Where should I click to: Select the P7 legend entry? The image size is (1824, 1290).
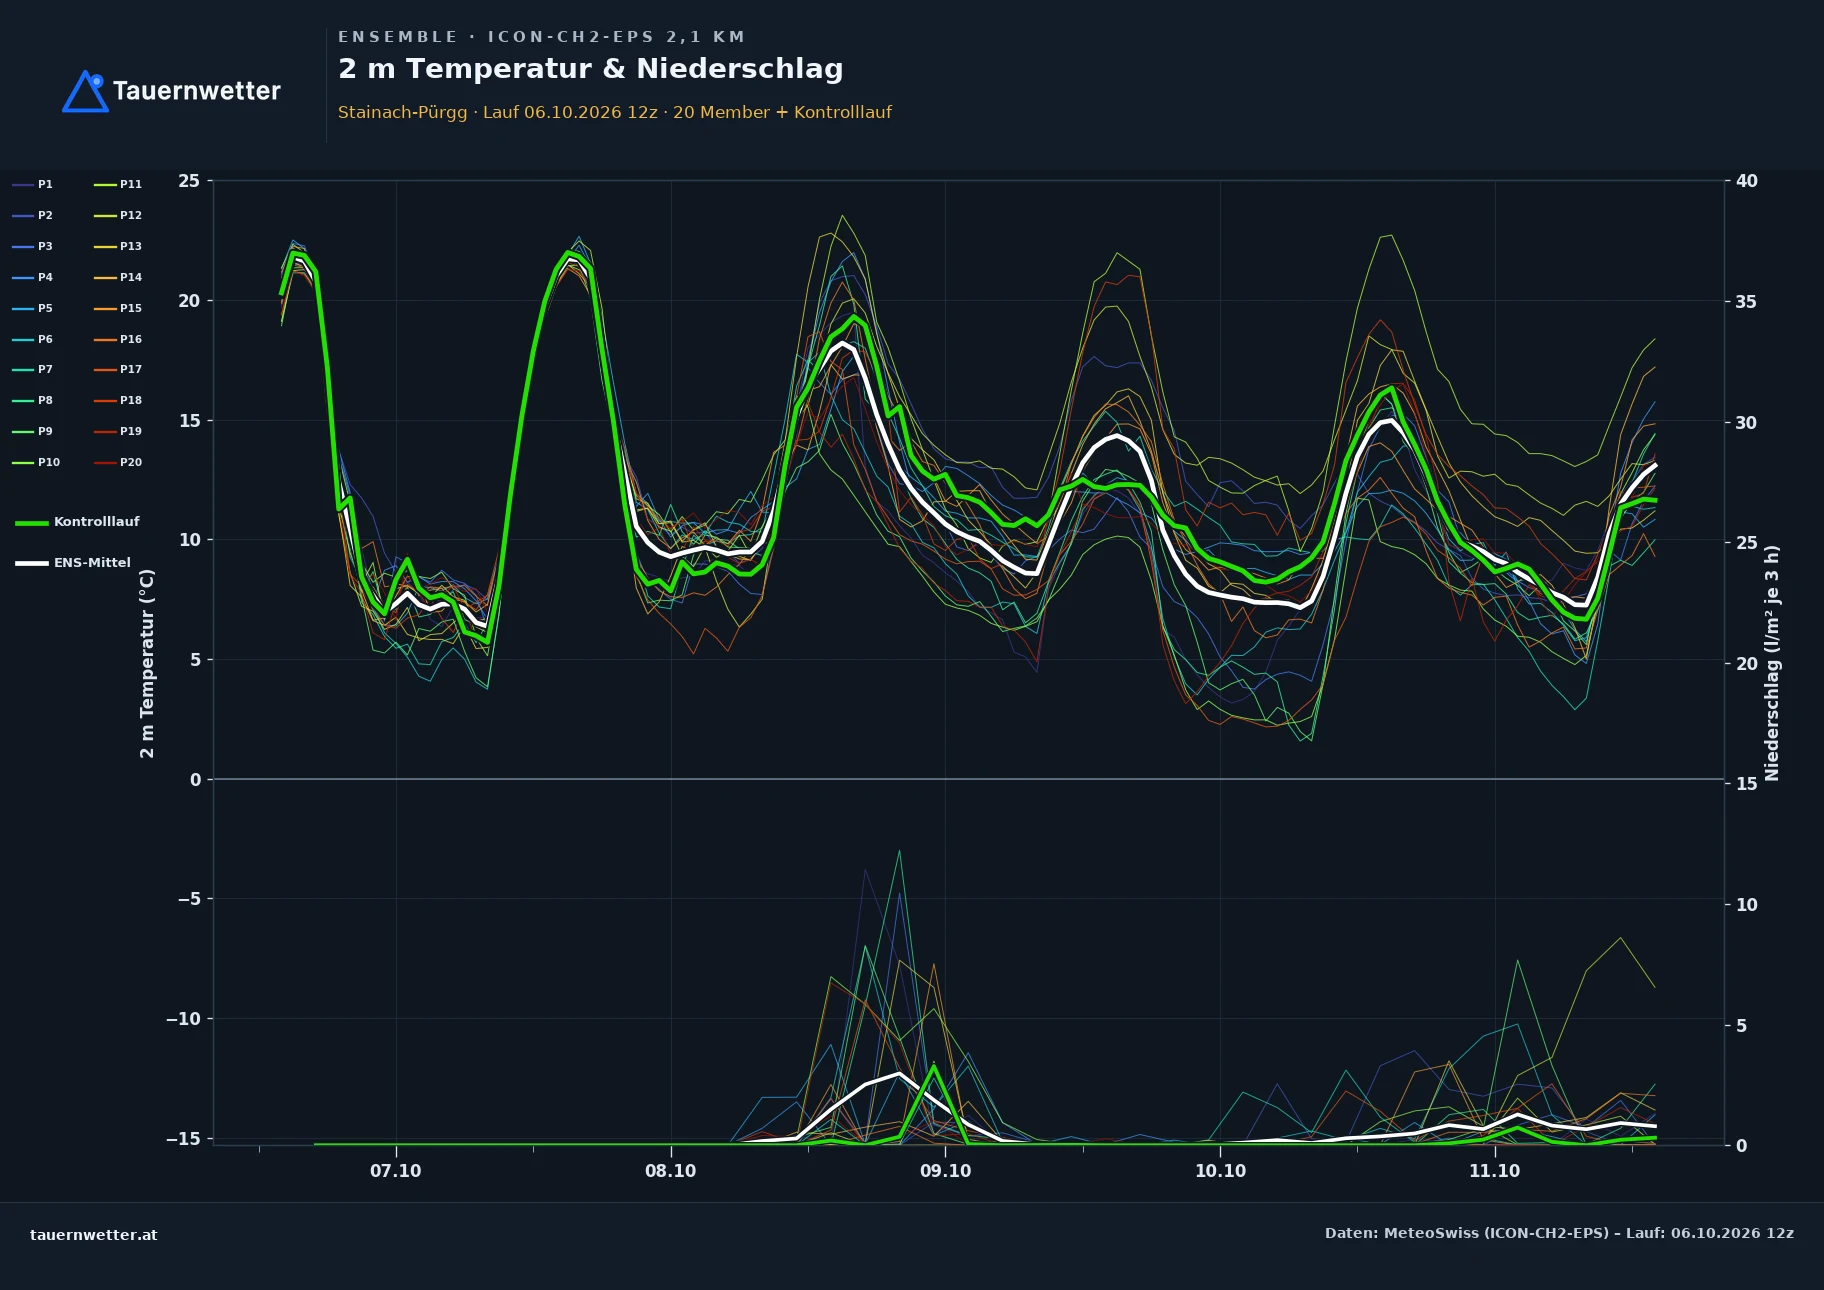tap(32, 369)
